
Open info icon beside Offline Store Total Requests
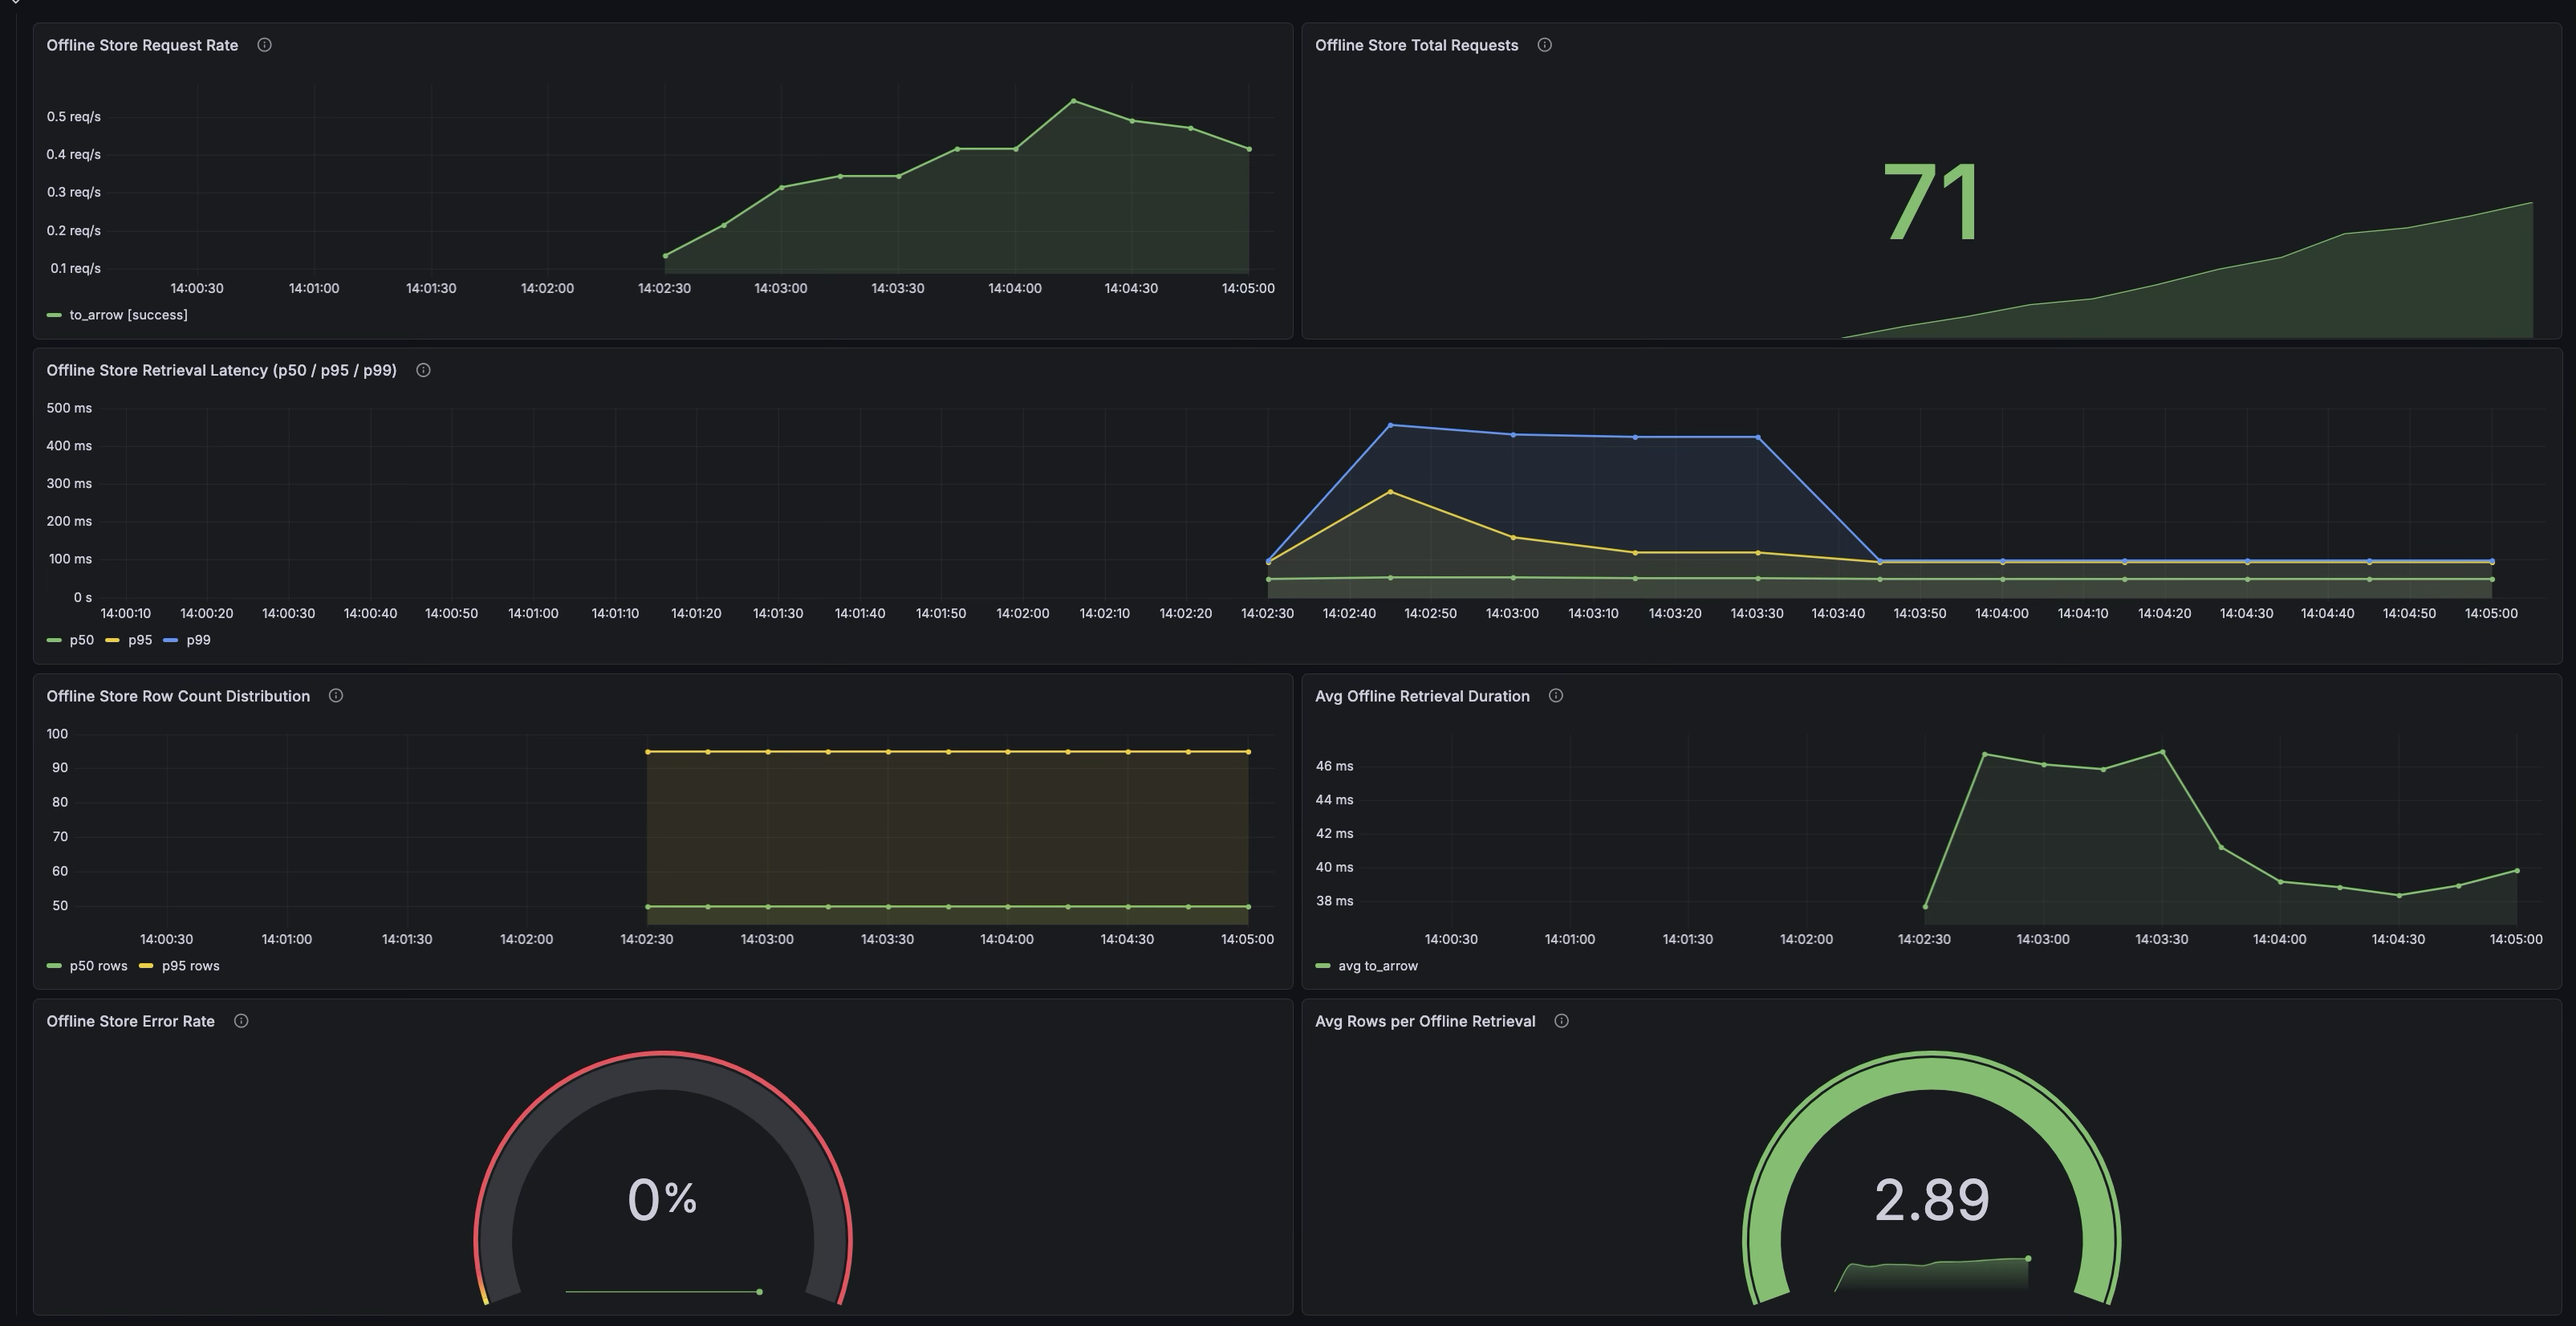1544,45
